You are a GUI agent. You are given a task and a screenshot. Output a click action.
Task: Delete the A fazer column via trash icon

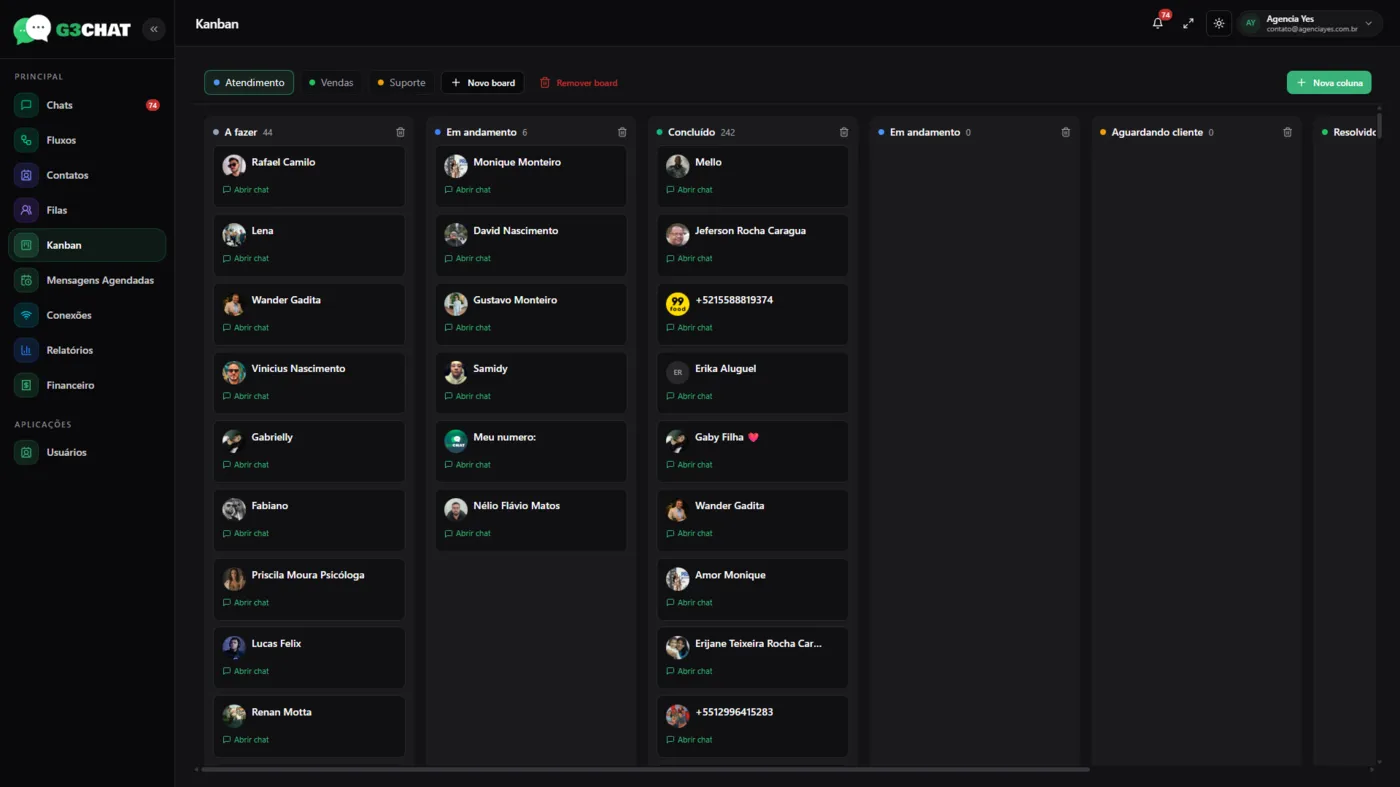[400, 132]
